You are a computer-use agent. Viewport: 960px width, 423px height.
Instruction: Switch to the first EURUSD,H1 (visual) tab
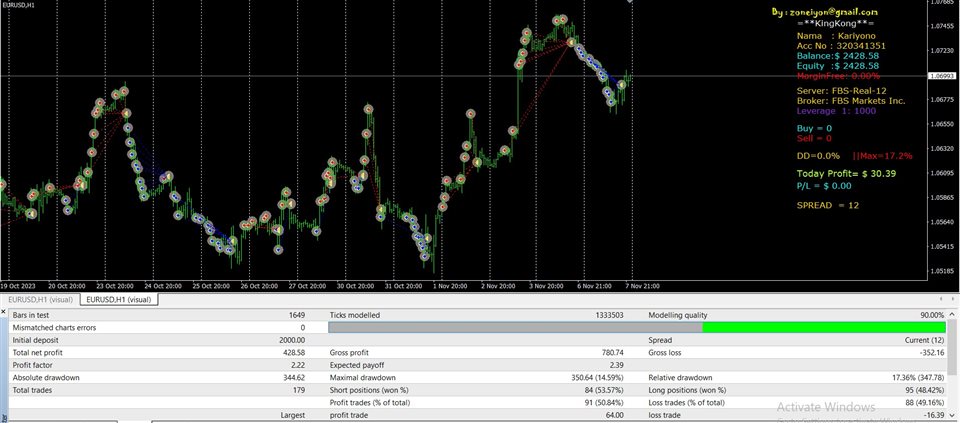(x=39, y=299)
